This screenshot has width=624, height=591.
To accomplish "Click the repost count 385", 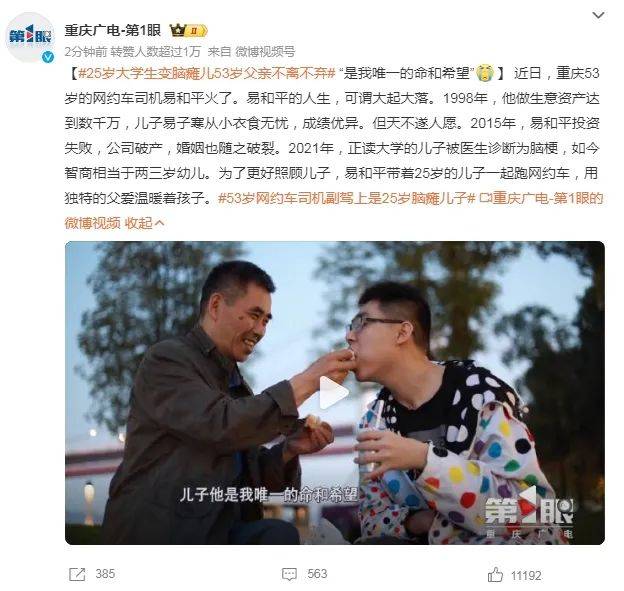I will tap(105, 574).
